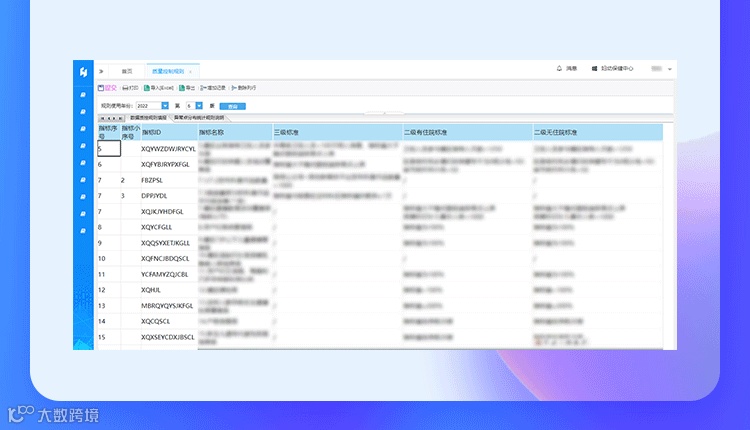Select the XQFNCJBDQSCL cell

click(x=169, y=258)
